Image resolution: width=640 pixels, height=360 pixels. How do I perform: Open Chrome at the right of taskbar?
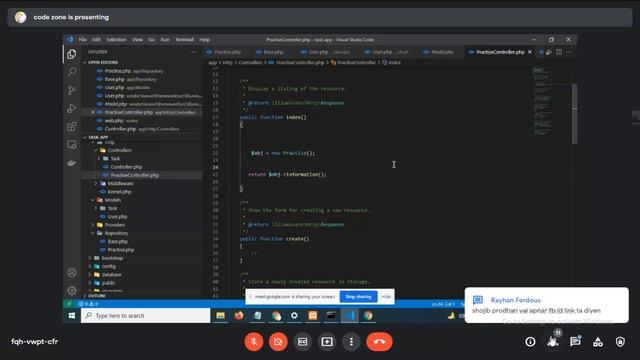(368, 316)
